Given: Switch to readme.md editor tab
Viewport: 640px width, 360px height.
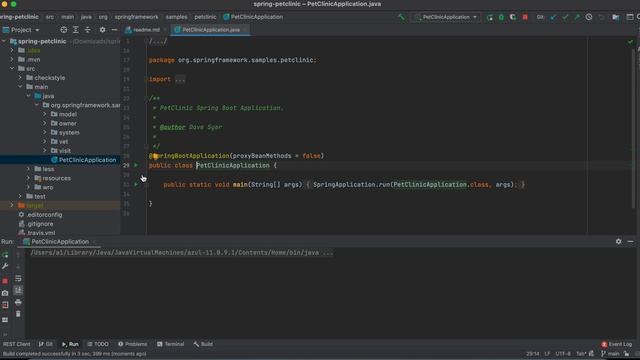Looking at the screenshot, I should pos(146,30).
